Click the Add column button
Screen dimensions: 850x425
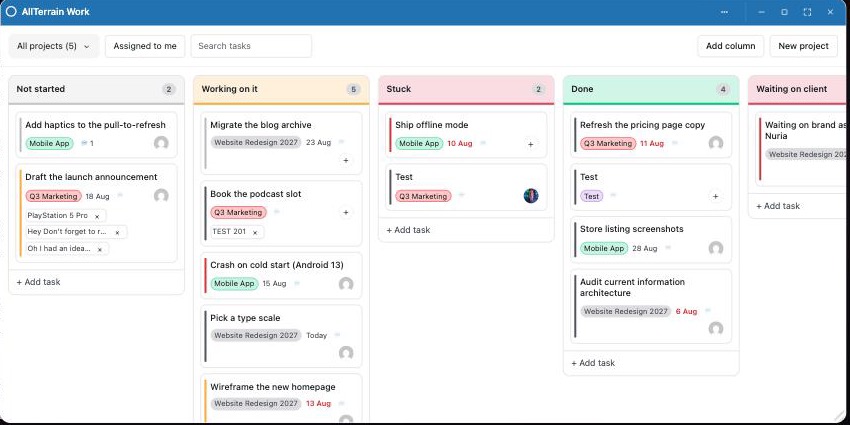tap(730, 46)
